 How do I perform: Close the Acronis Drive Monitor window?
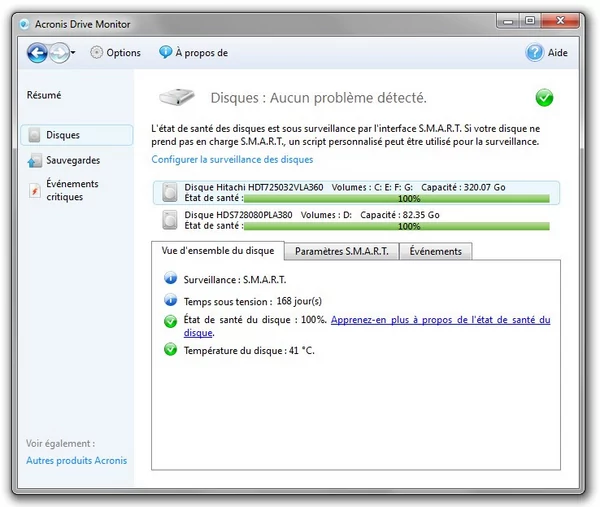tap(560, 20)
